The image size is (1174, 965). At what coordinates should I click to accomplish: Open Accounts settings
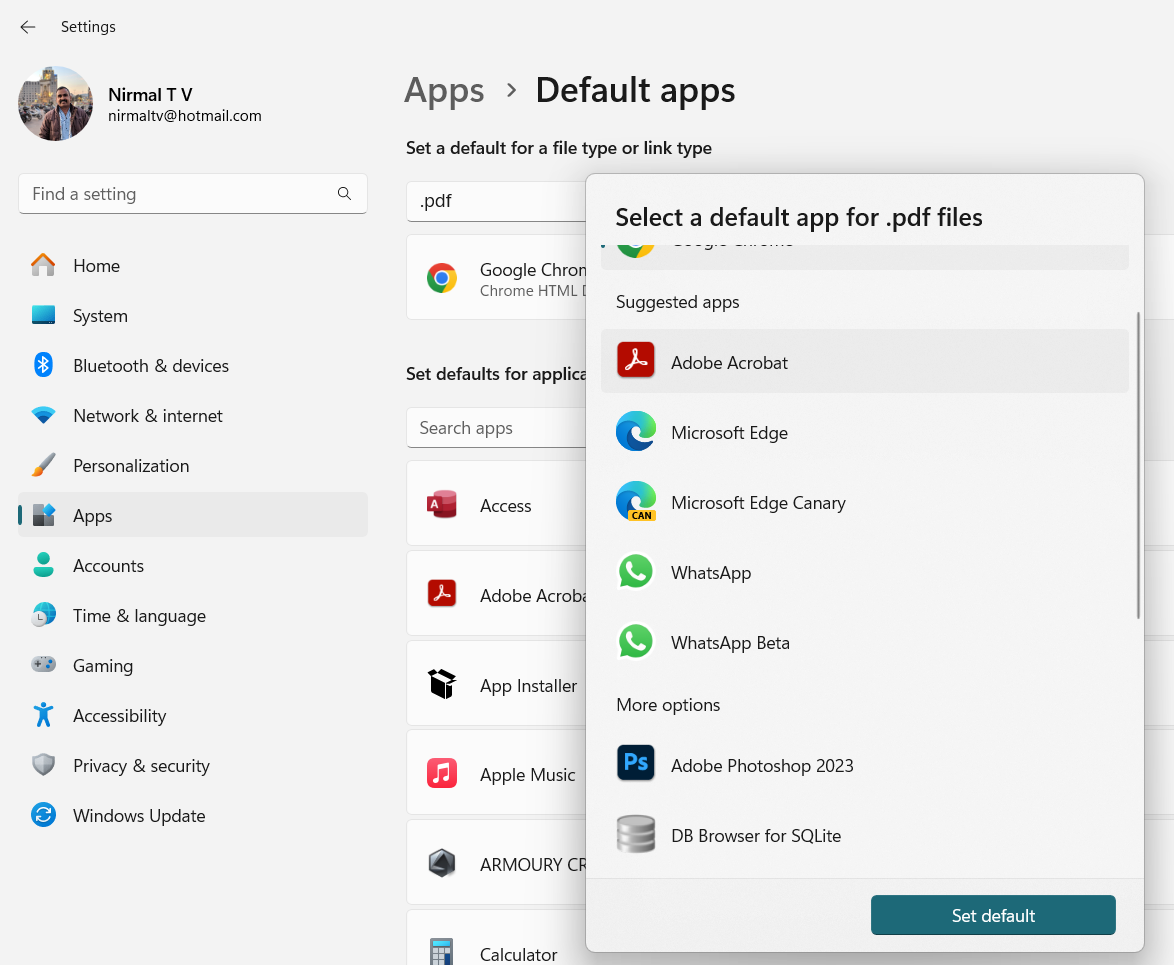pos(192,566)
